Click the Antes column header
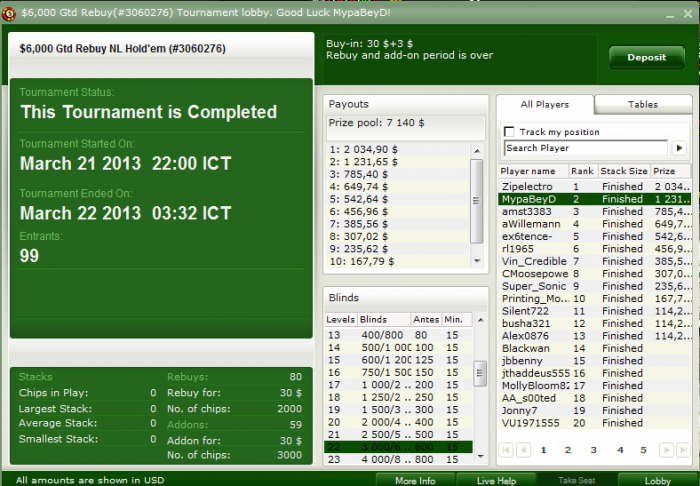This screenshot has height=486, width=700. point(426,320)
